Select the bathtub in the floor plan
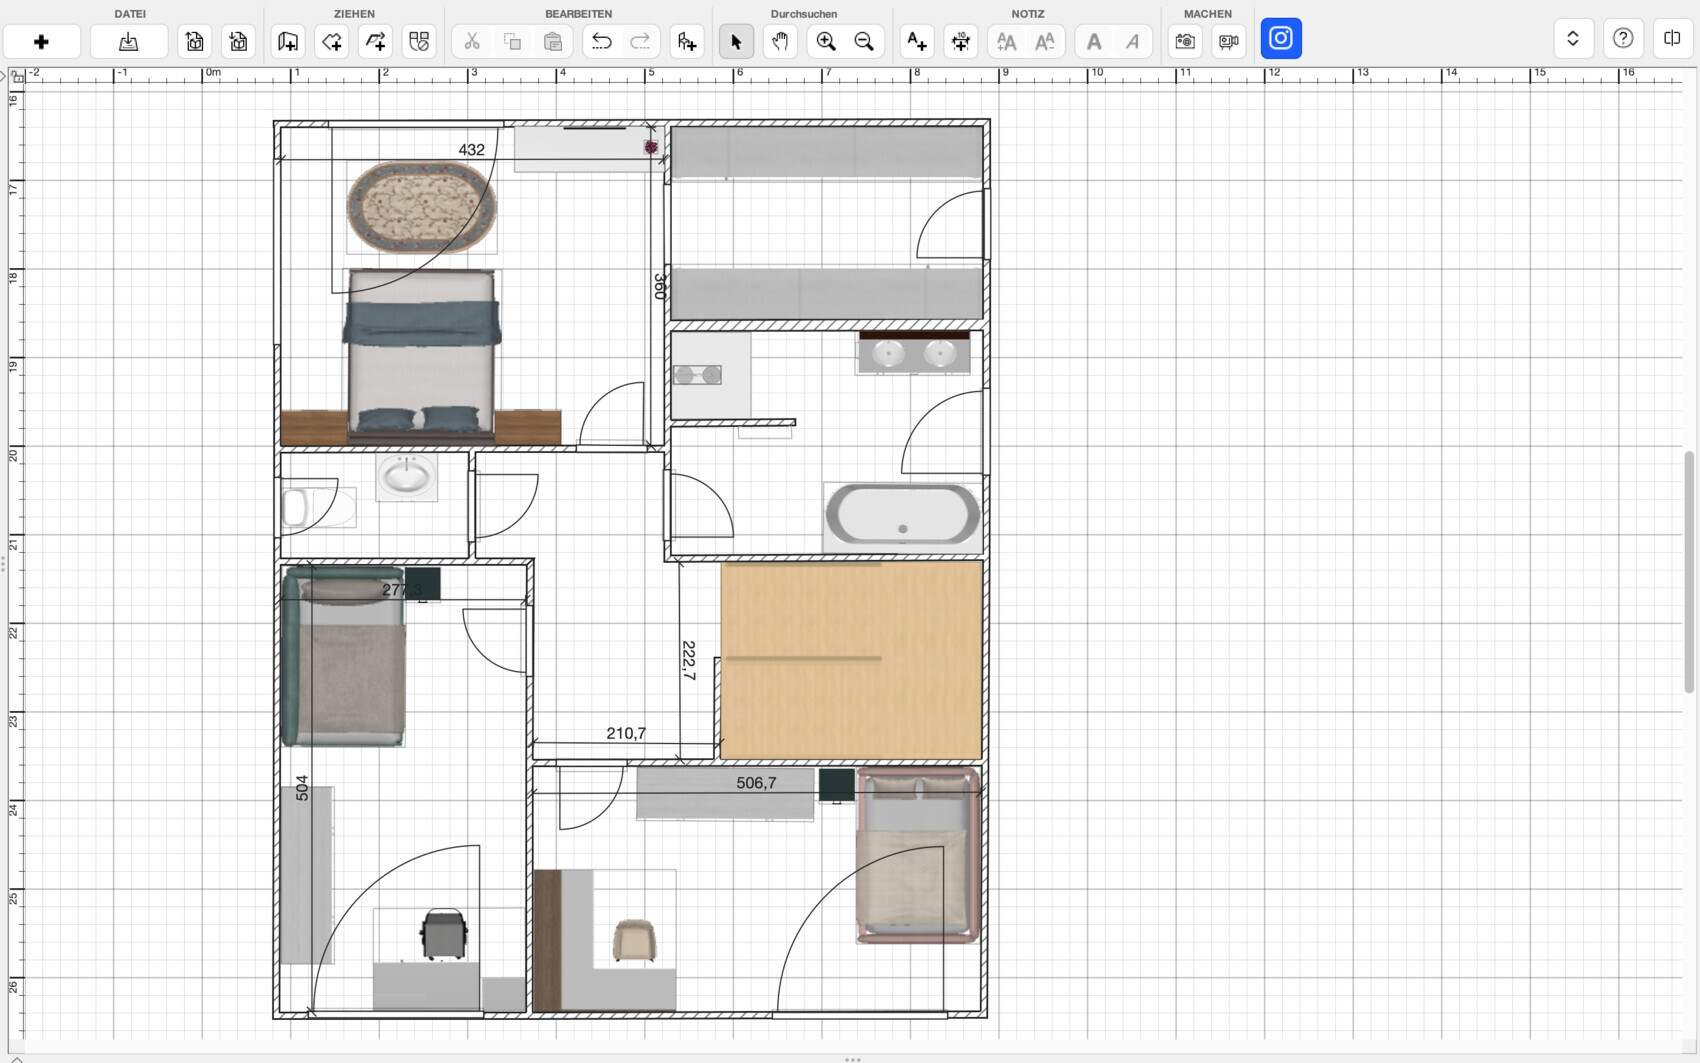Screen dimensions: 1700x1063 (903, 516)
